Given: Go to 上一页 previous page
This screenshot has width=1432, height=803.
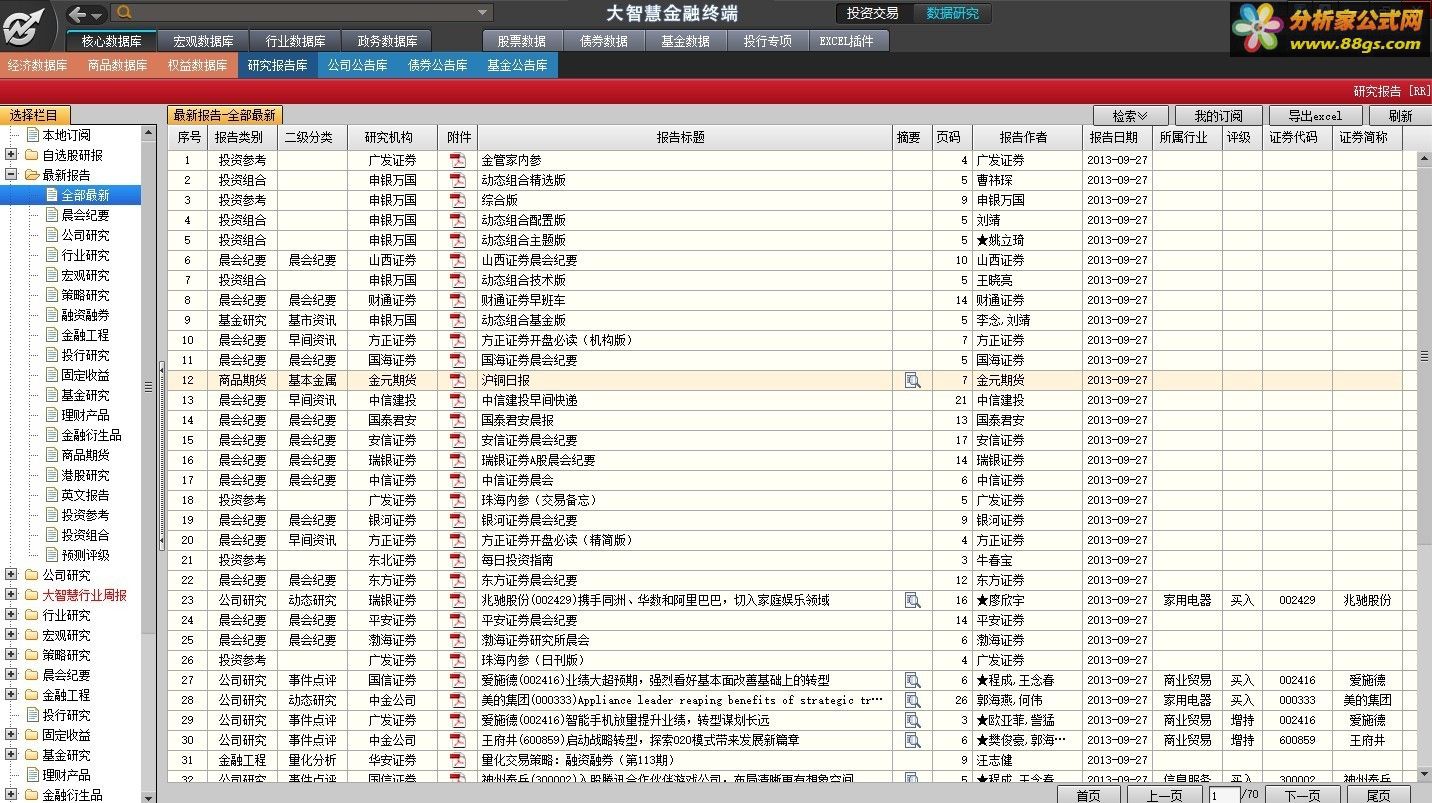Looking at the screenshot, I should coord(1164,795).
